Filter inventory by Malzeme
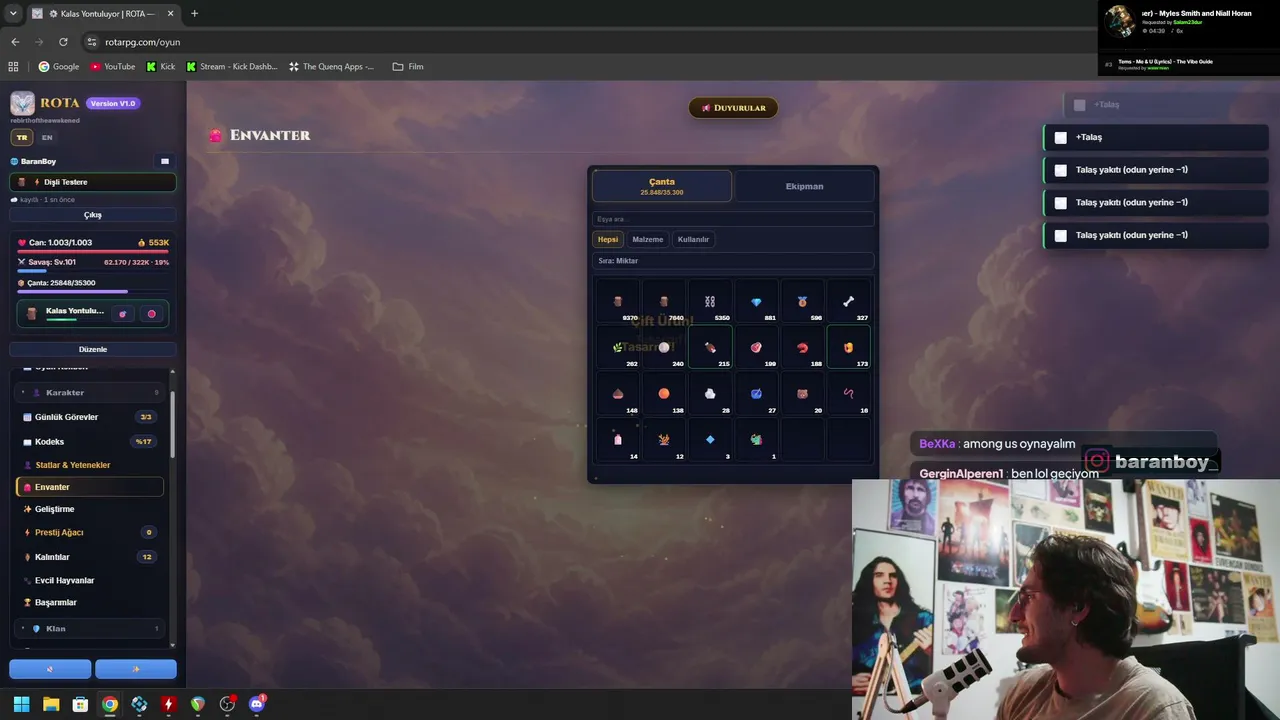 tap(648, 239)
